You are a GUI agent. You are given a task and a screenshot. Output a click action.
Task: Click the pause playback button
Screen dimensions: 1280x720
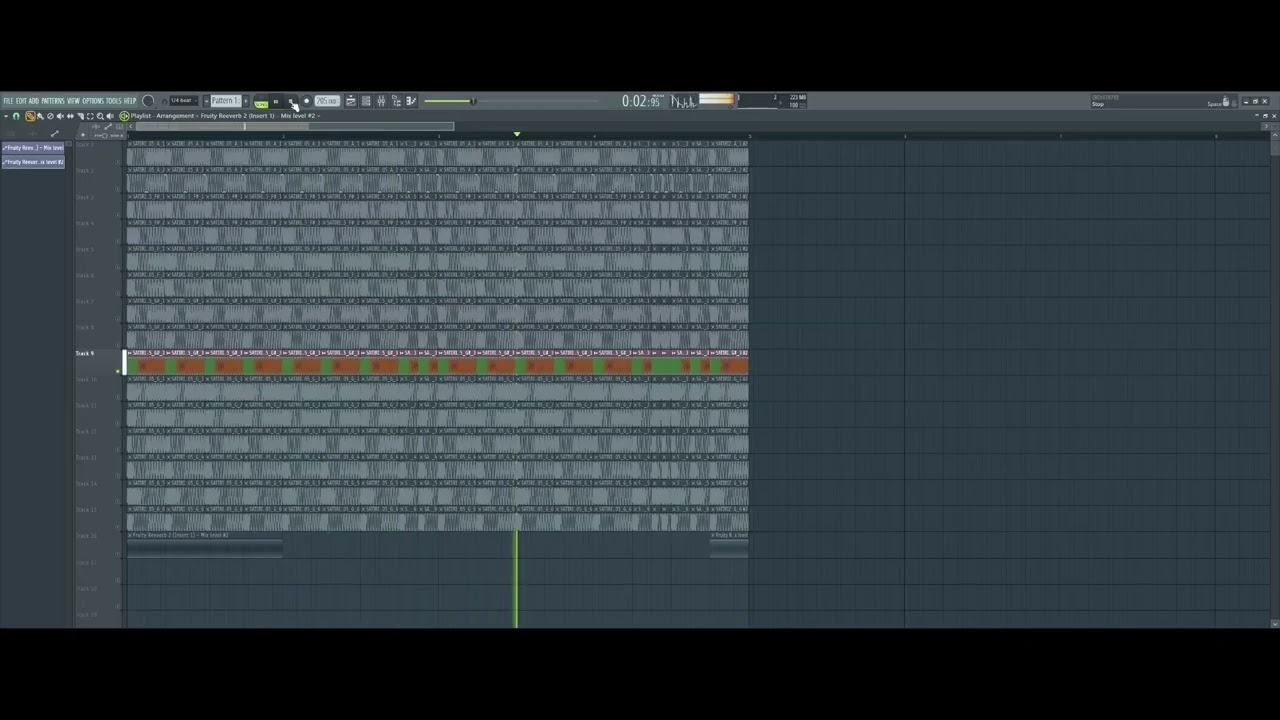(x=276, y=102)
